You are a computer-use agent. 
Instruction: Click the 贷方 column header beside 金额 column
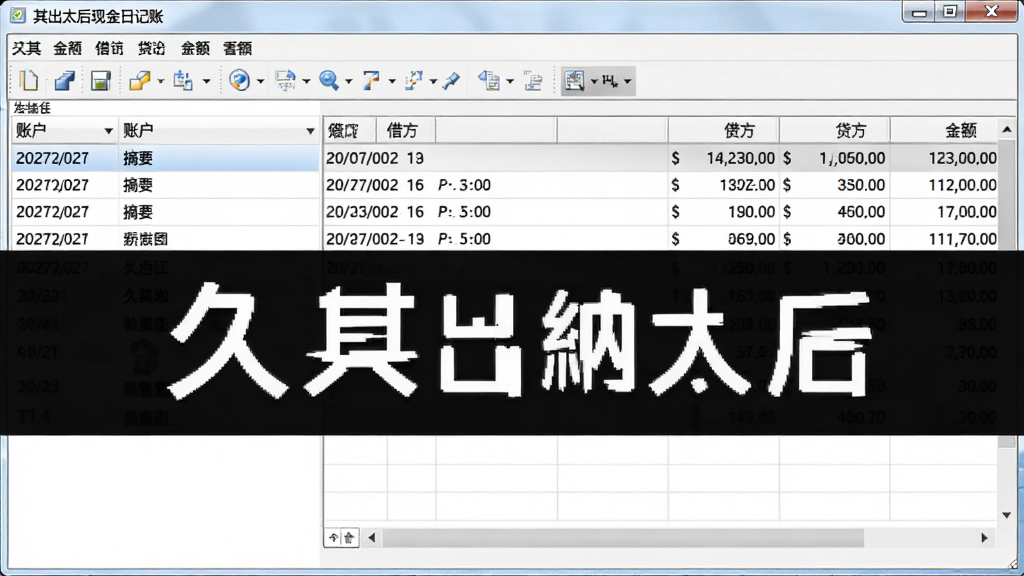coord(835,131)
